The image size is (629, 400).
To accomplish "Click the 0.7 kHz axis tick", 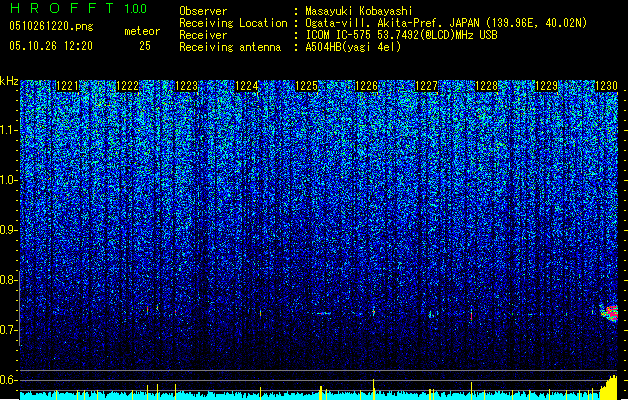I will (x=9, y=330).
